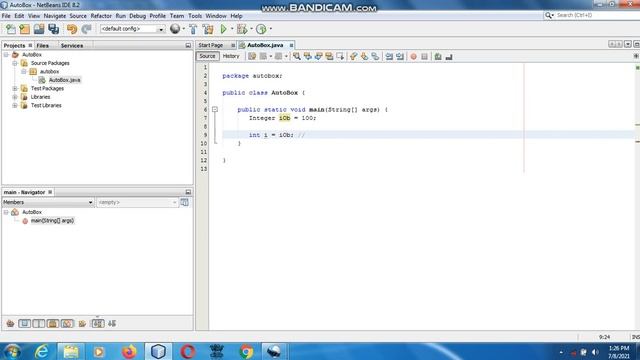Image resolution: width=640 pixels, height=360 pixels.
Task: Click the Debug Project icon
Action: tap(242, 29)
